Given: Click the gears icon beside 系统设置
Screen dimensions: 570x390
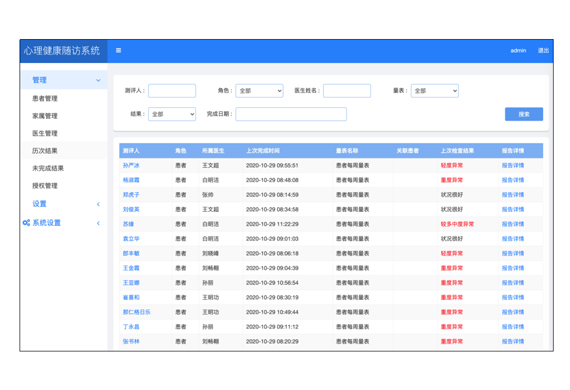Looking at the screenshot, I should (26, 223).
